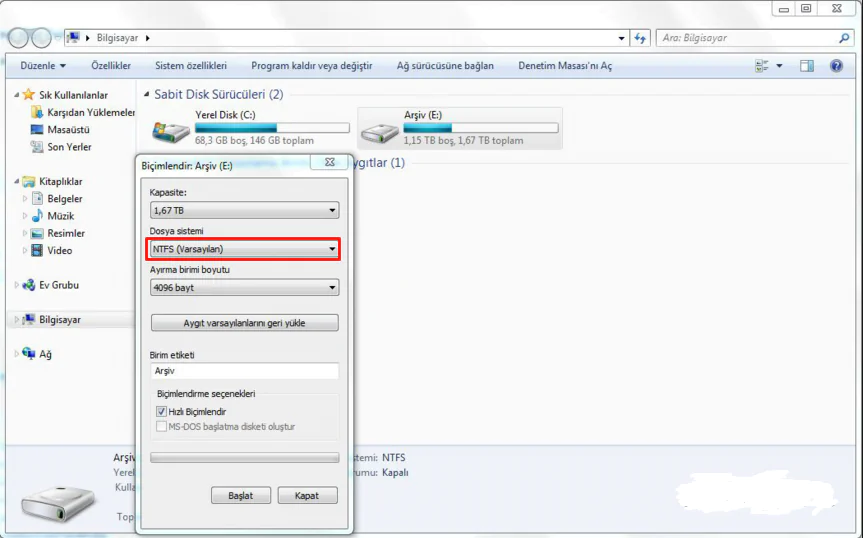Viewport: 863px width, 538px height.
Task: Open the Dosya sistemi NTFS dropdown
Action: coord(243,249)
